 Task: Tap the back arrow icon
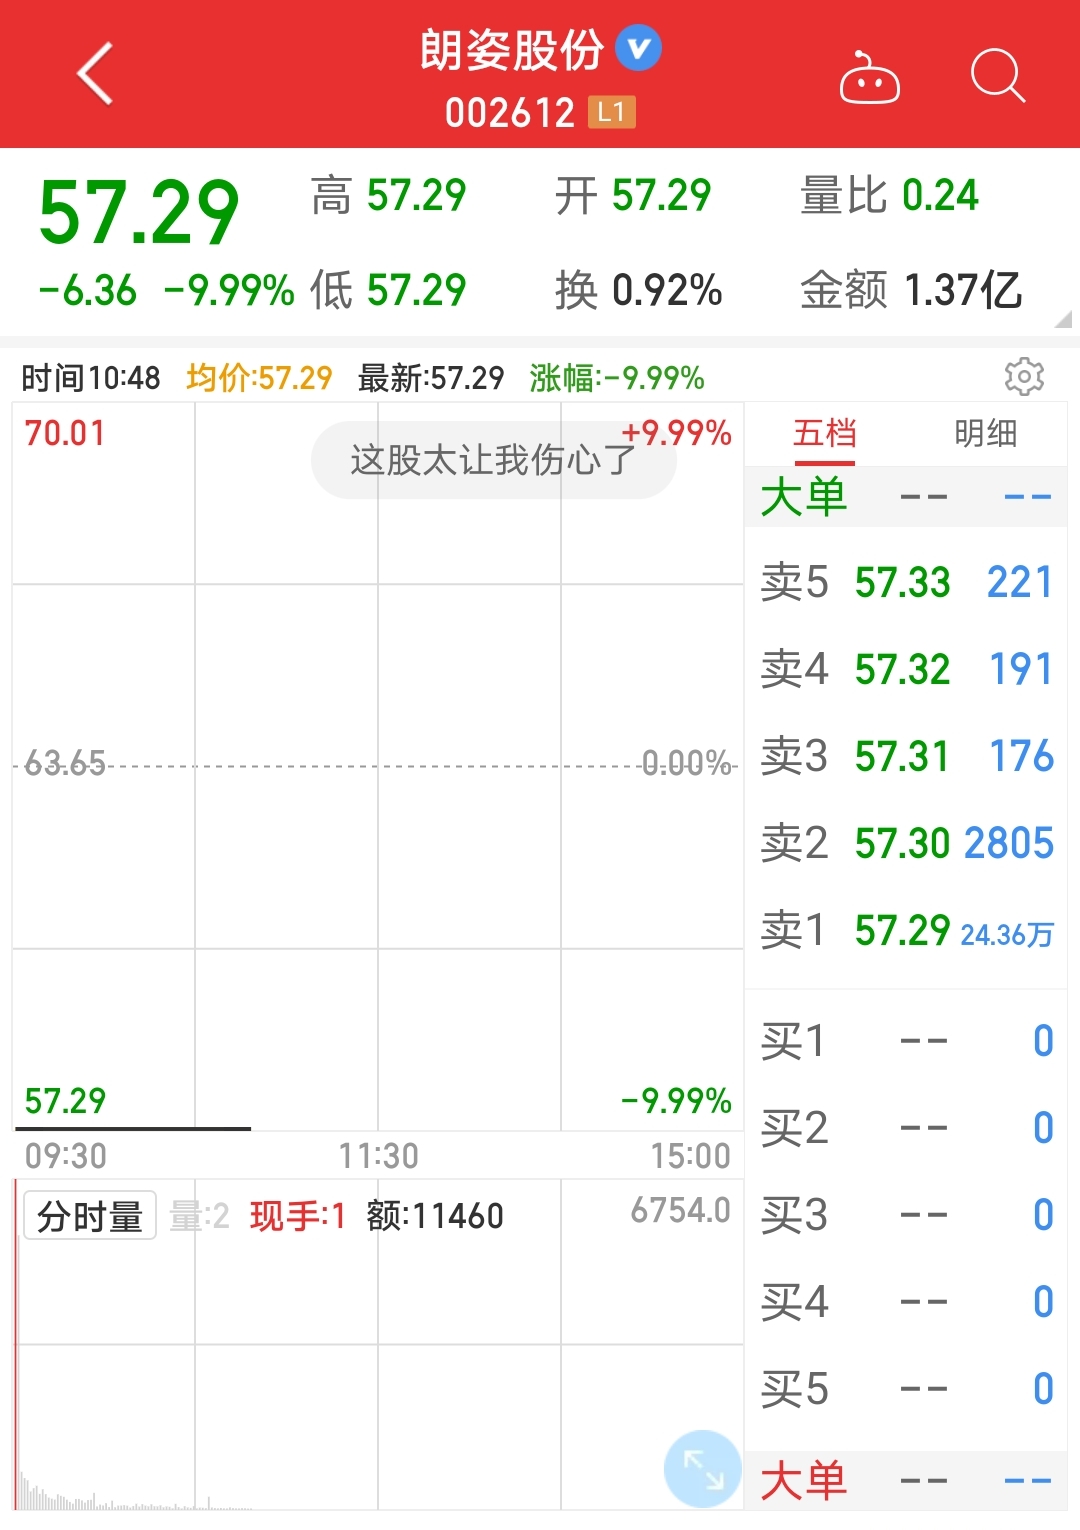95,74
